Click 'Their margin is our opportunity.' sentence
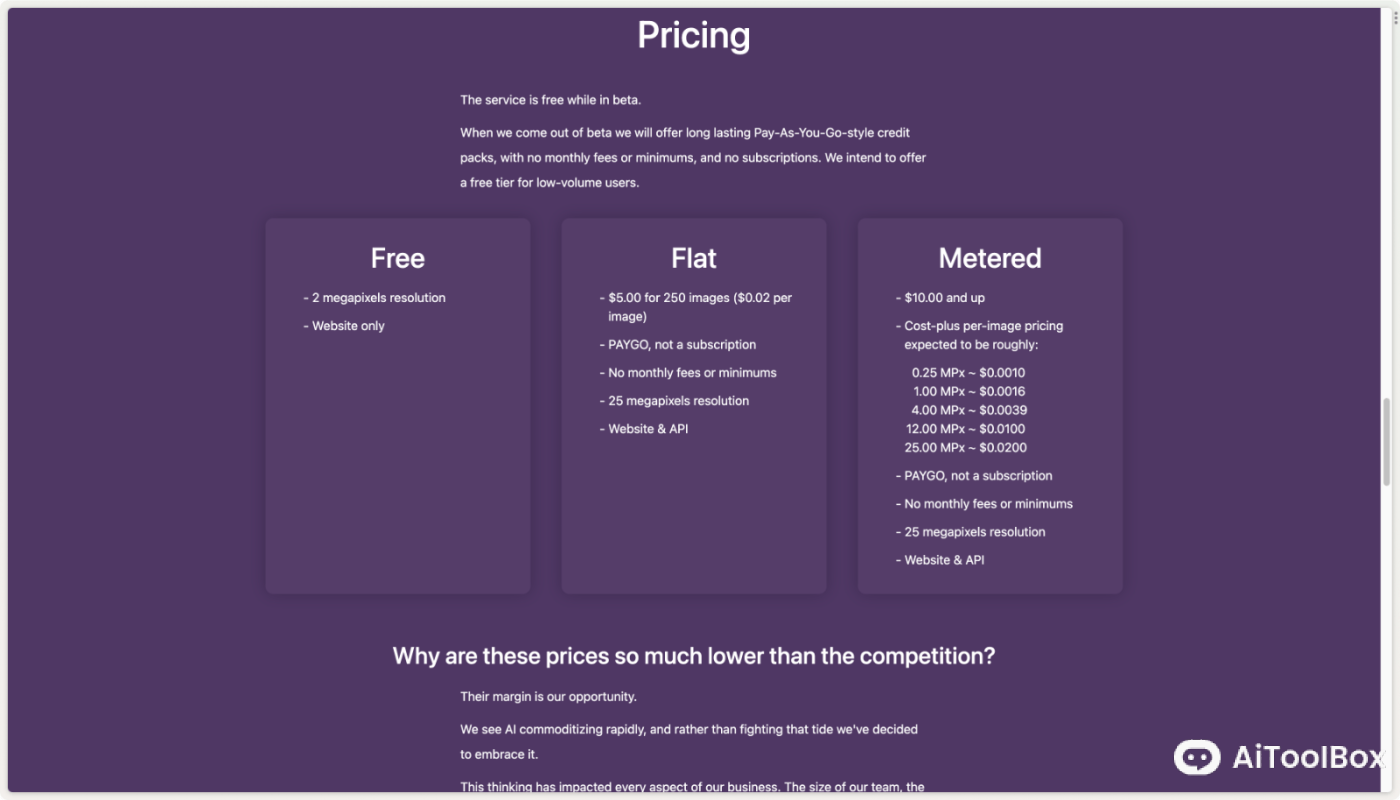Viewport: 1400px width, 800px height. 548,697
